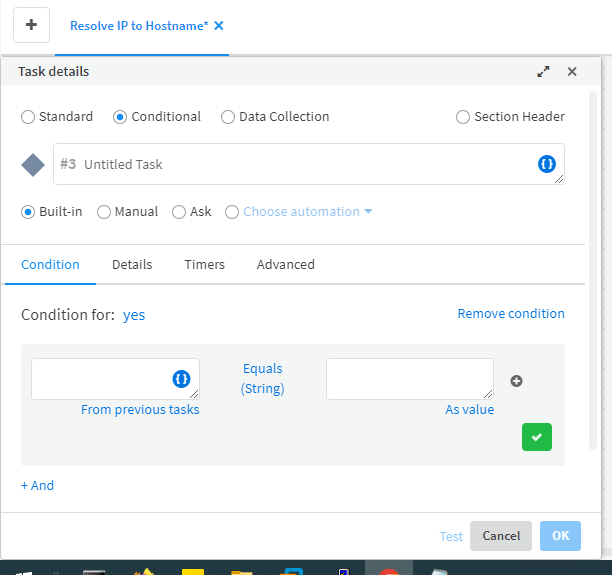This screenshot has width=612, height=575.
Task: Select the Built-in option
Action: tap(28, 212)
